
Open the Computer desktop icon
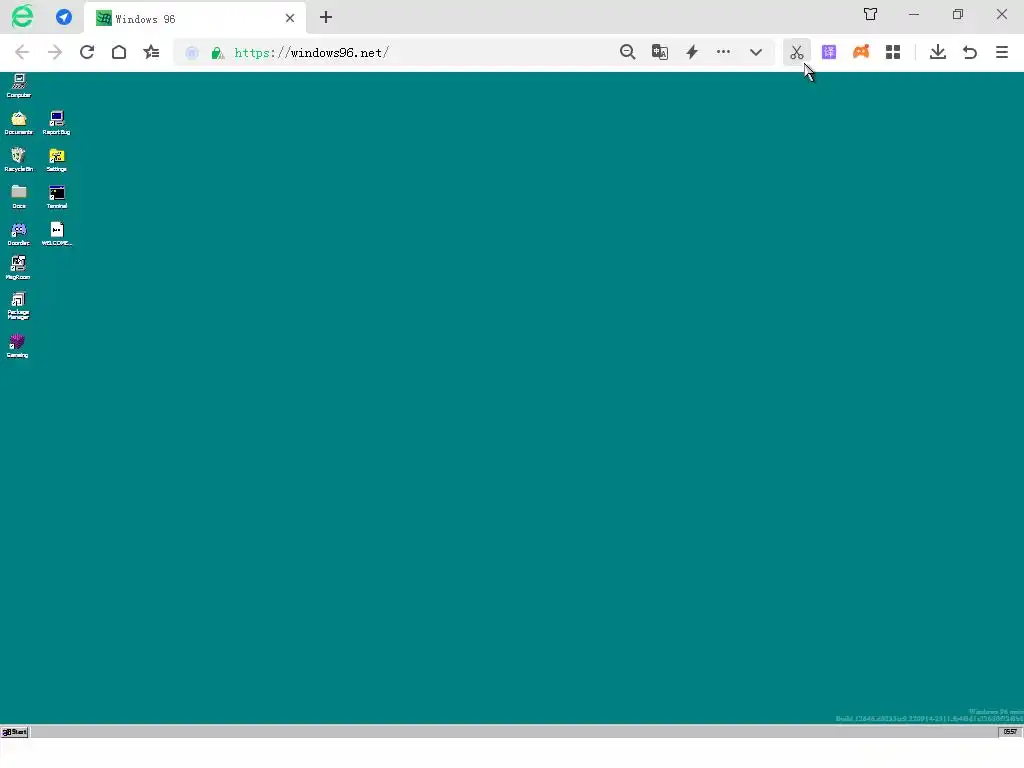click(19, 86)
